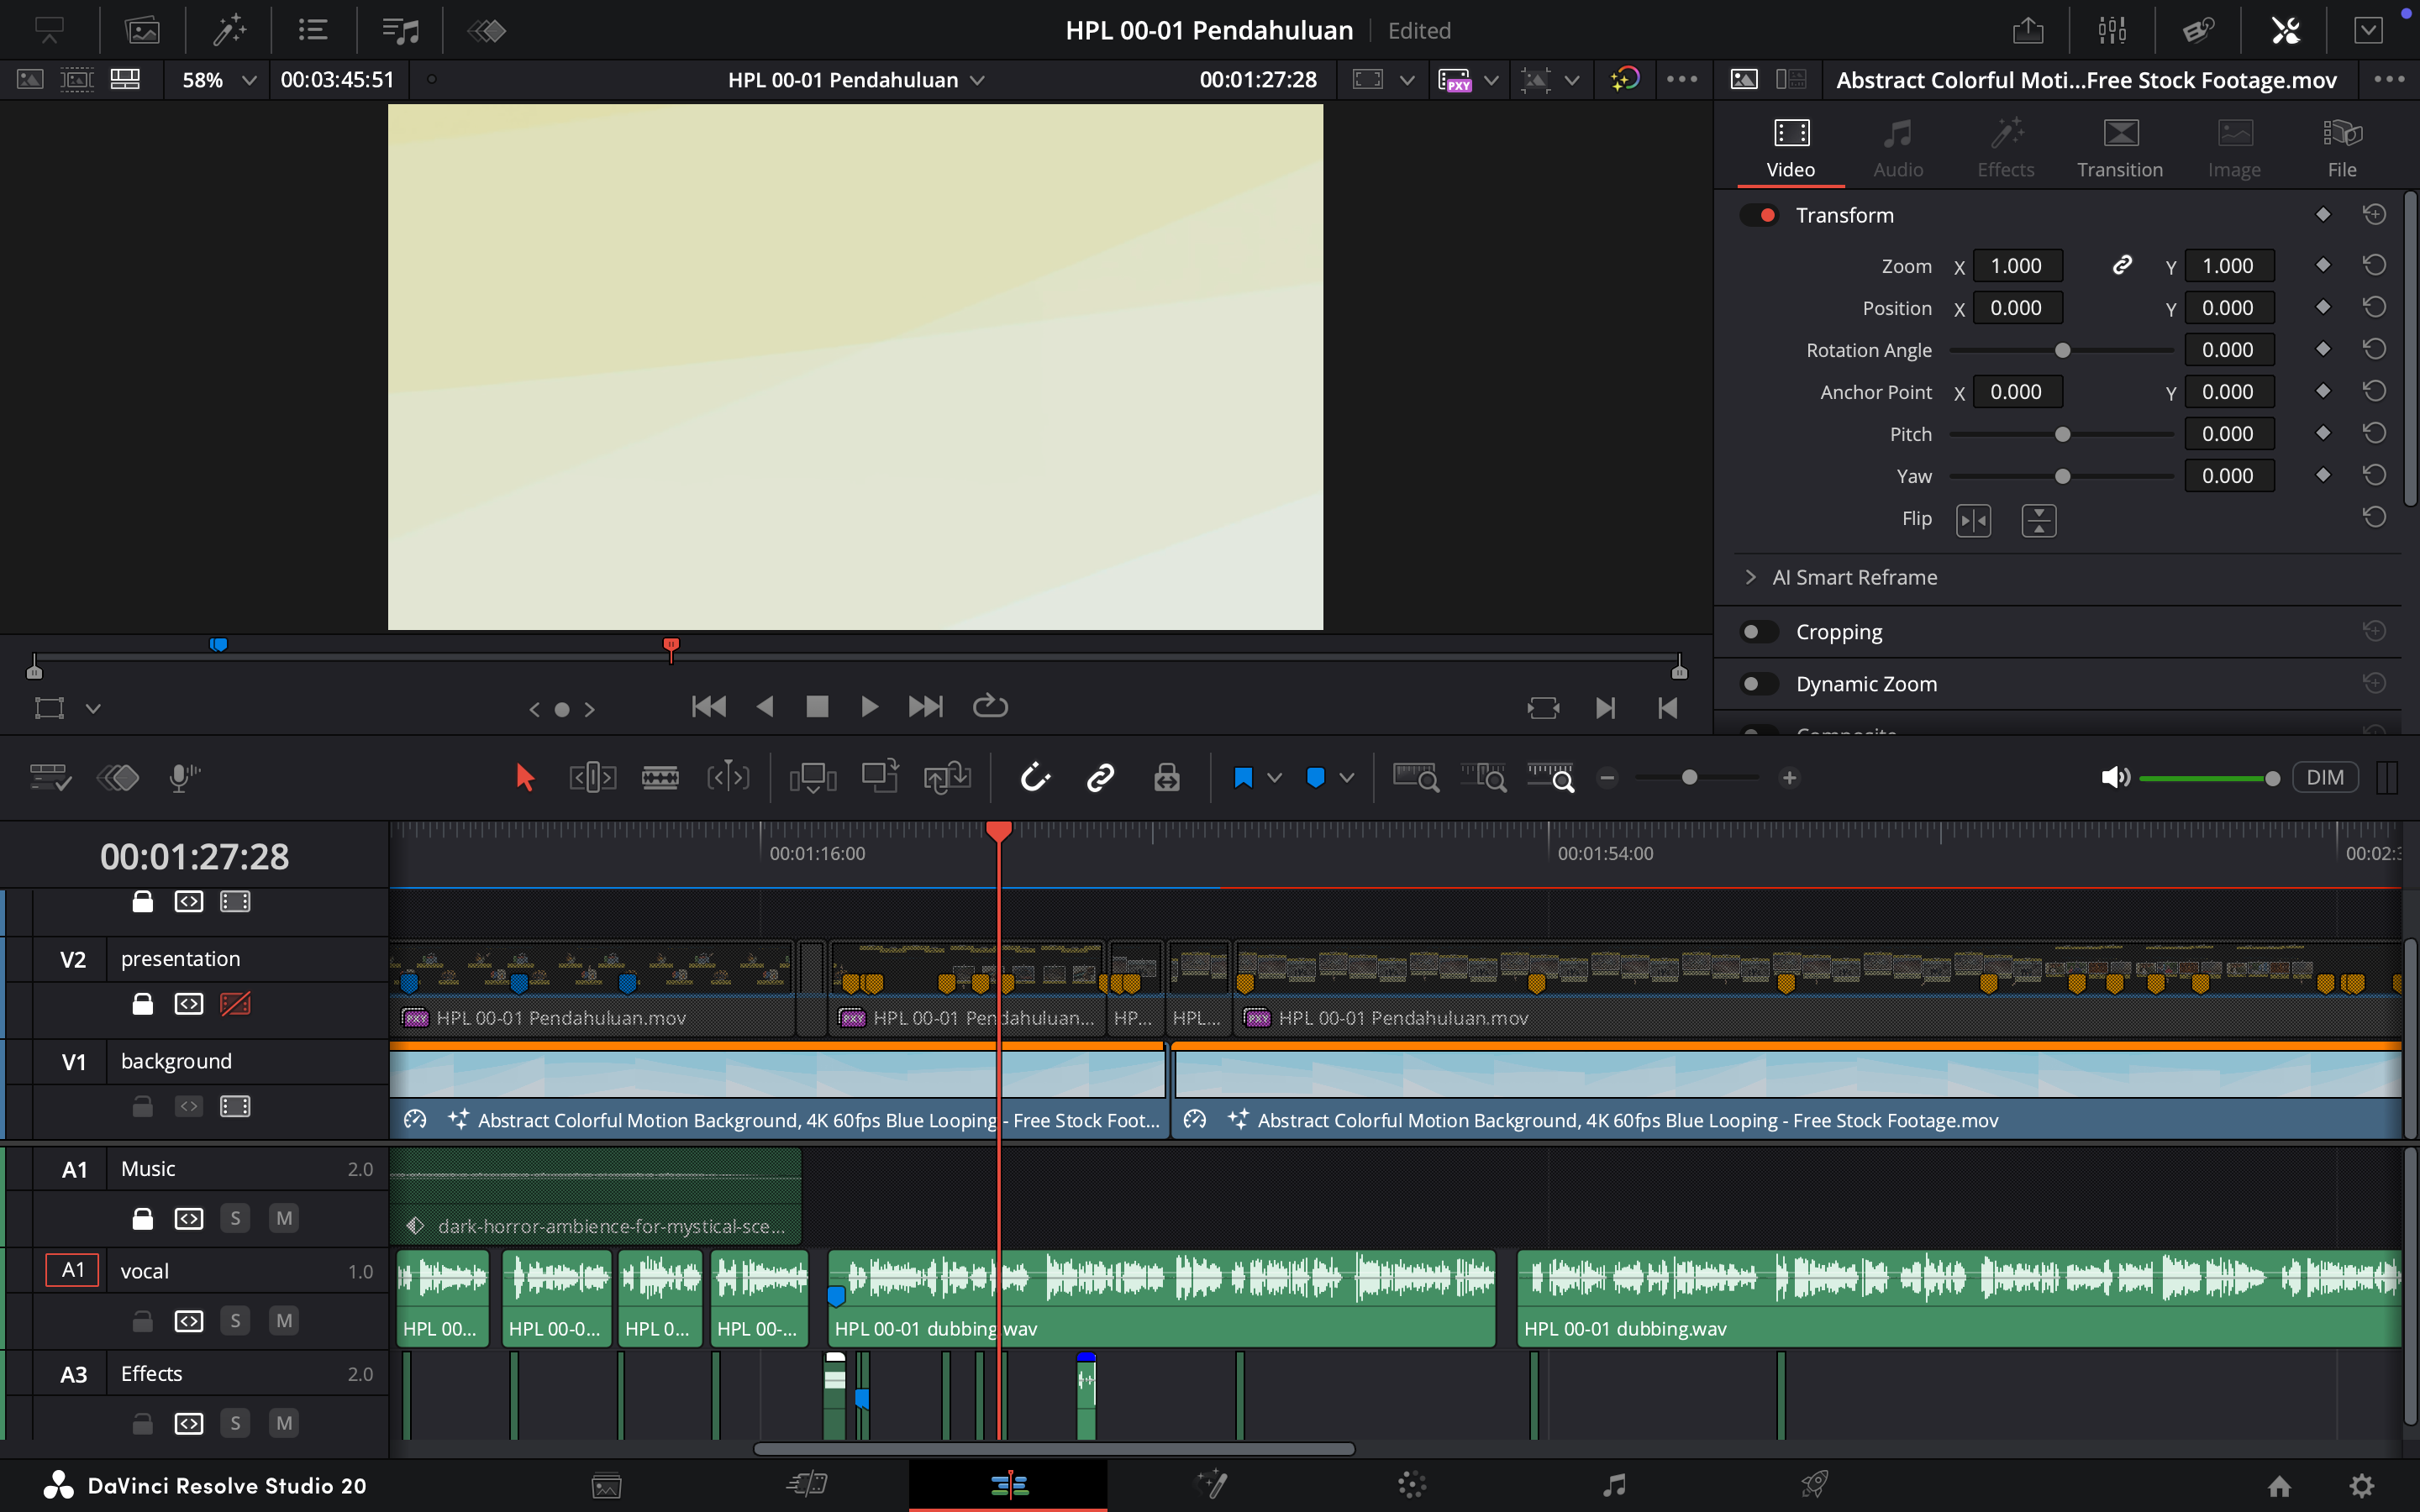Screen dimensions: 2420x1512
Task: Mute the vocal audio track
Action: (284, 1321)
